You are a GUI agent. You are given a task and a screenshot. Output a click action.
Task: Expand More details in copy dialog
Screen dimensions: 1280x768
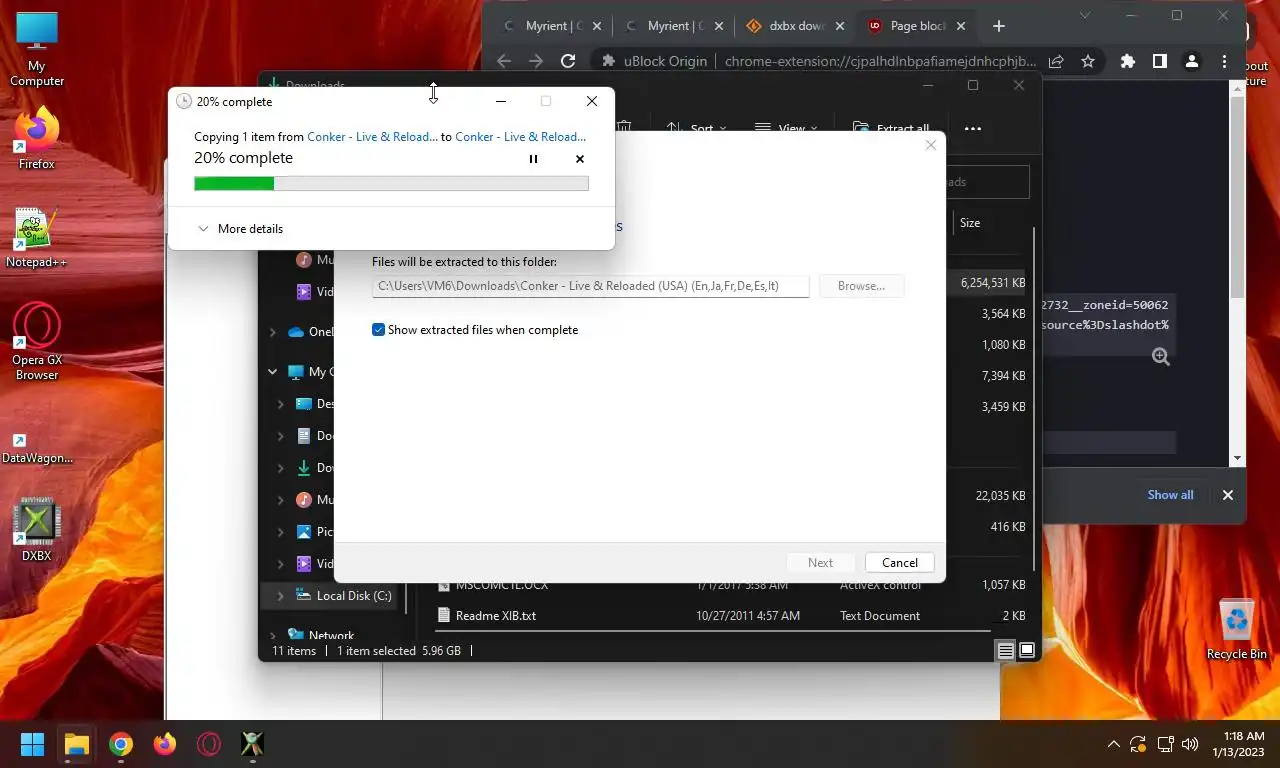tap(240, 229)
